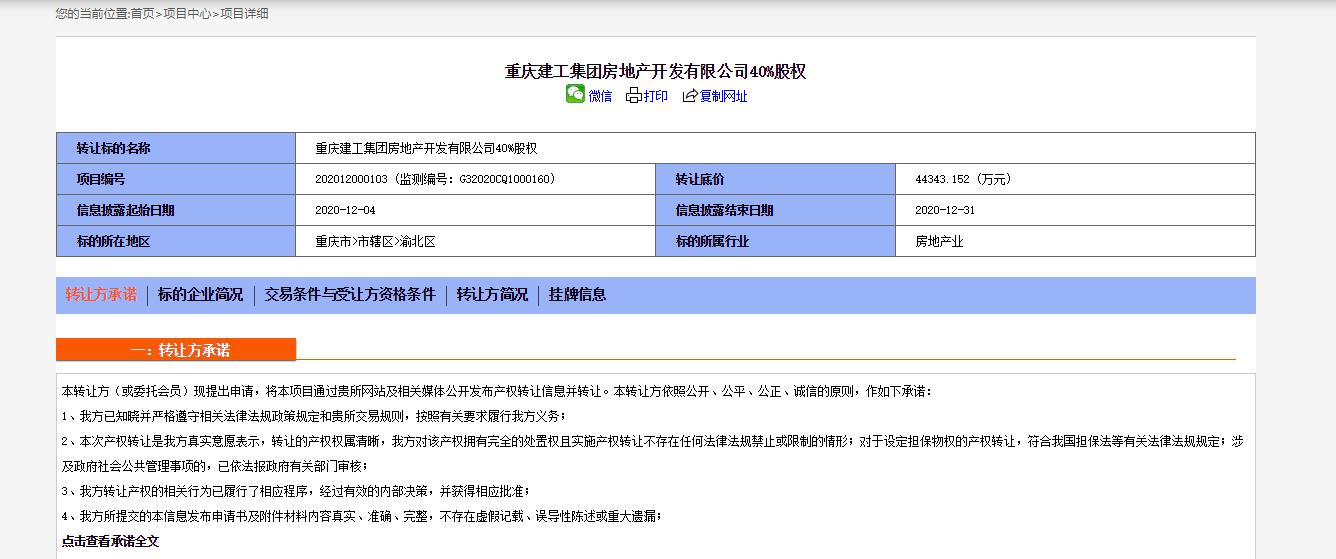Click 项目详细 in the breadcrumb
Viewport: 1336px width, 559px height.
[x=244, y=14]
